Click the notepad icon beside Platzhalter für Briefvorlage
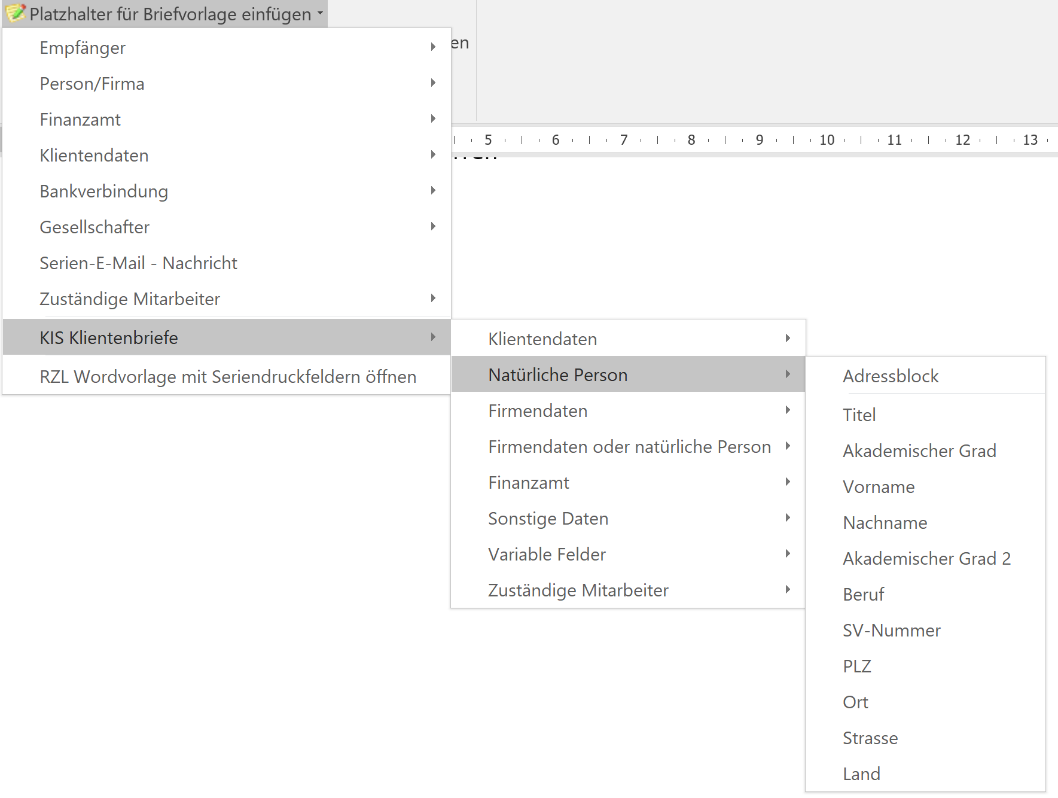The image size is (1058, 798). point(16,14)
